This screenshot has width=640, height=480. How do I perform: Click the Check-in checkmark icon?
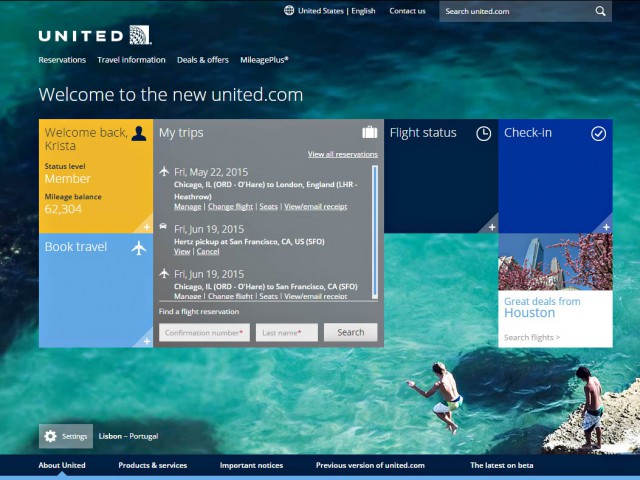598,133
